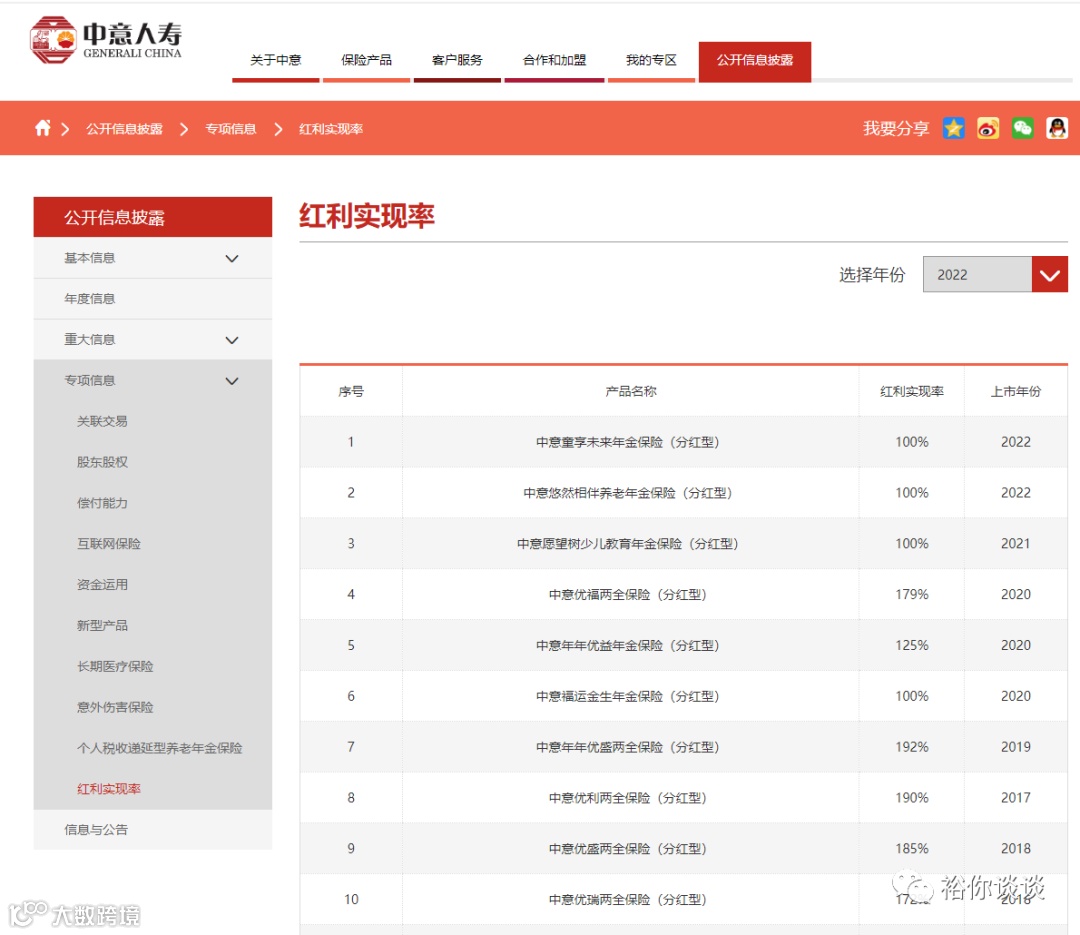Click the 序号 column header

[x=351, y=391]
